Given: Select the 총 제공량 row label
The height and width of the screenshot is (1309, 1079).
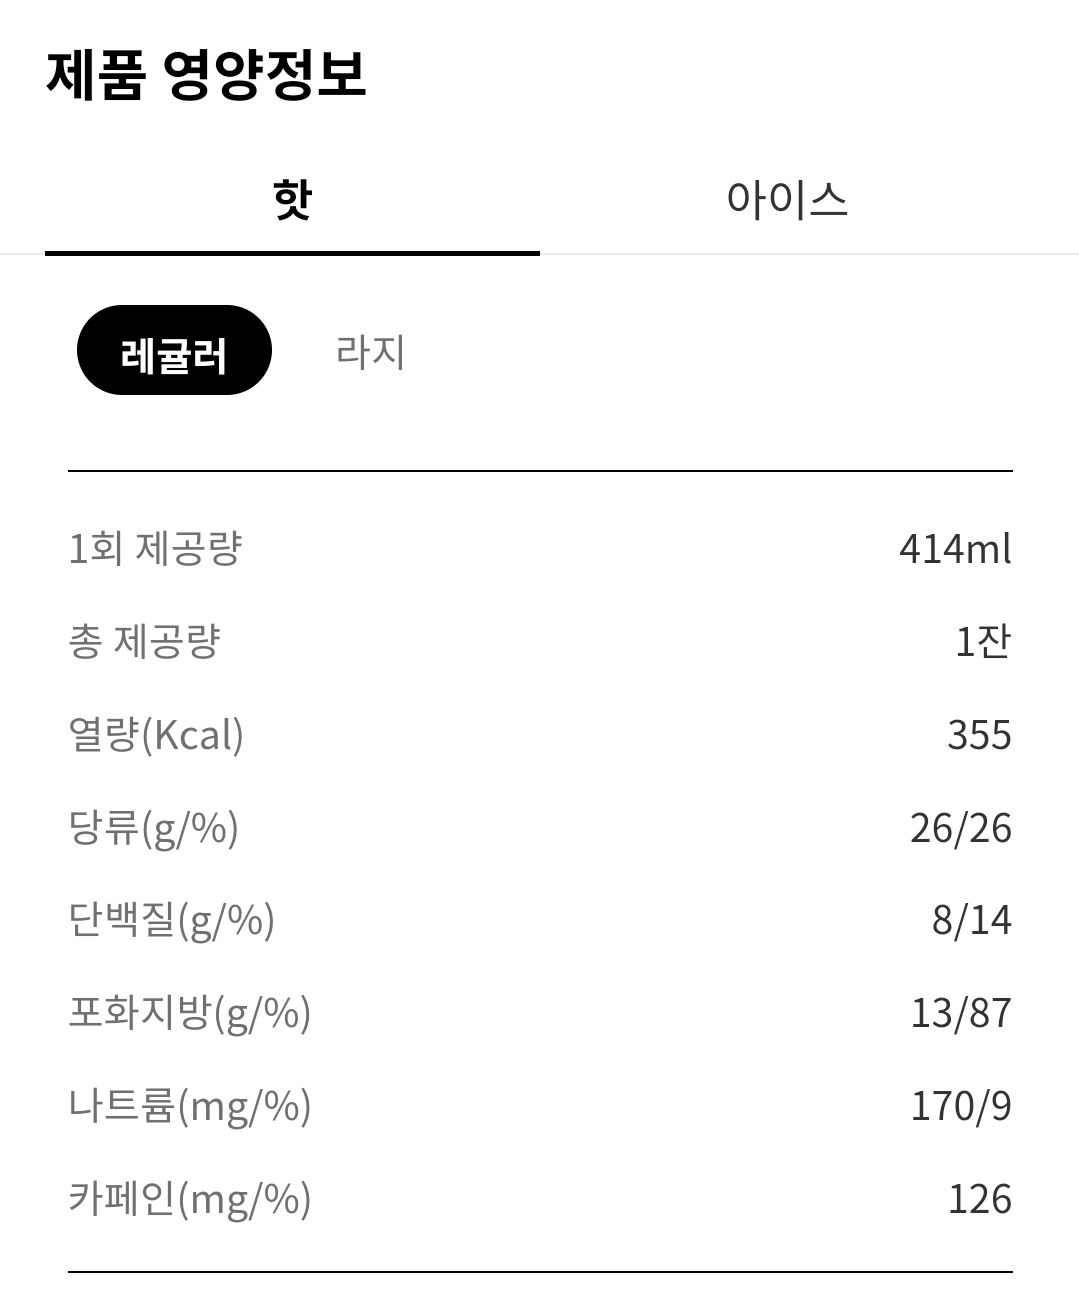Looking at the screenshot, I should coord(144,641).
